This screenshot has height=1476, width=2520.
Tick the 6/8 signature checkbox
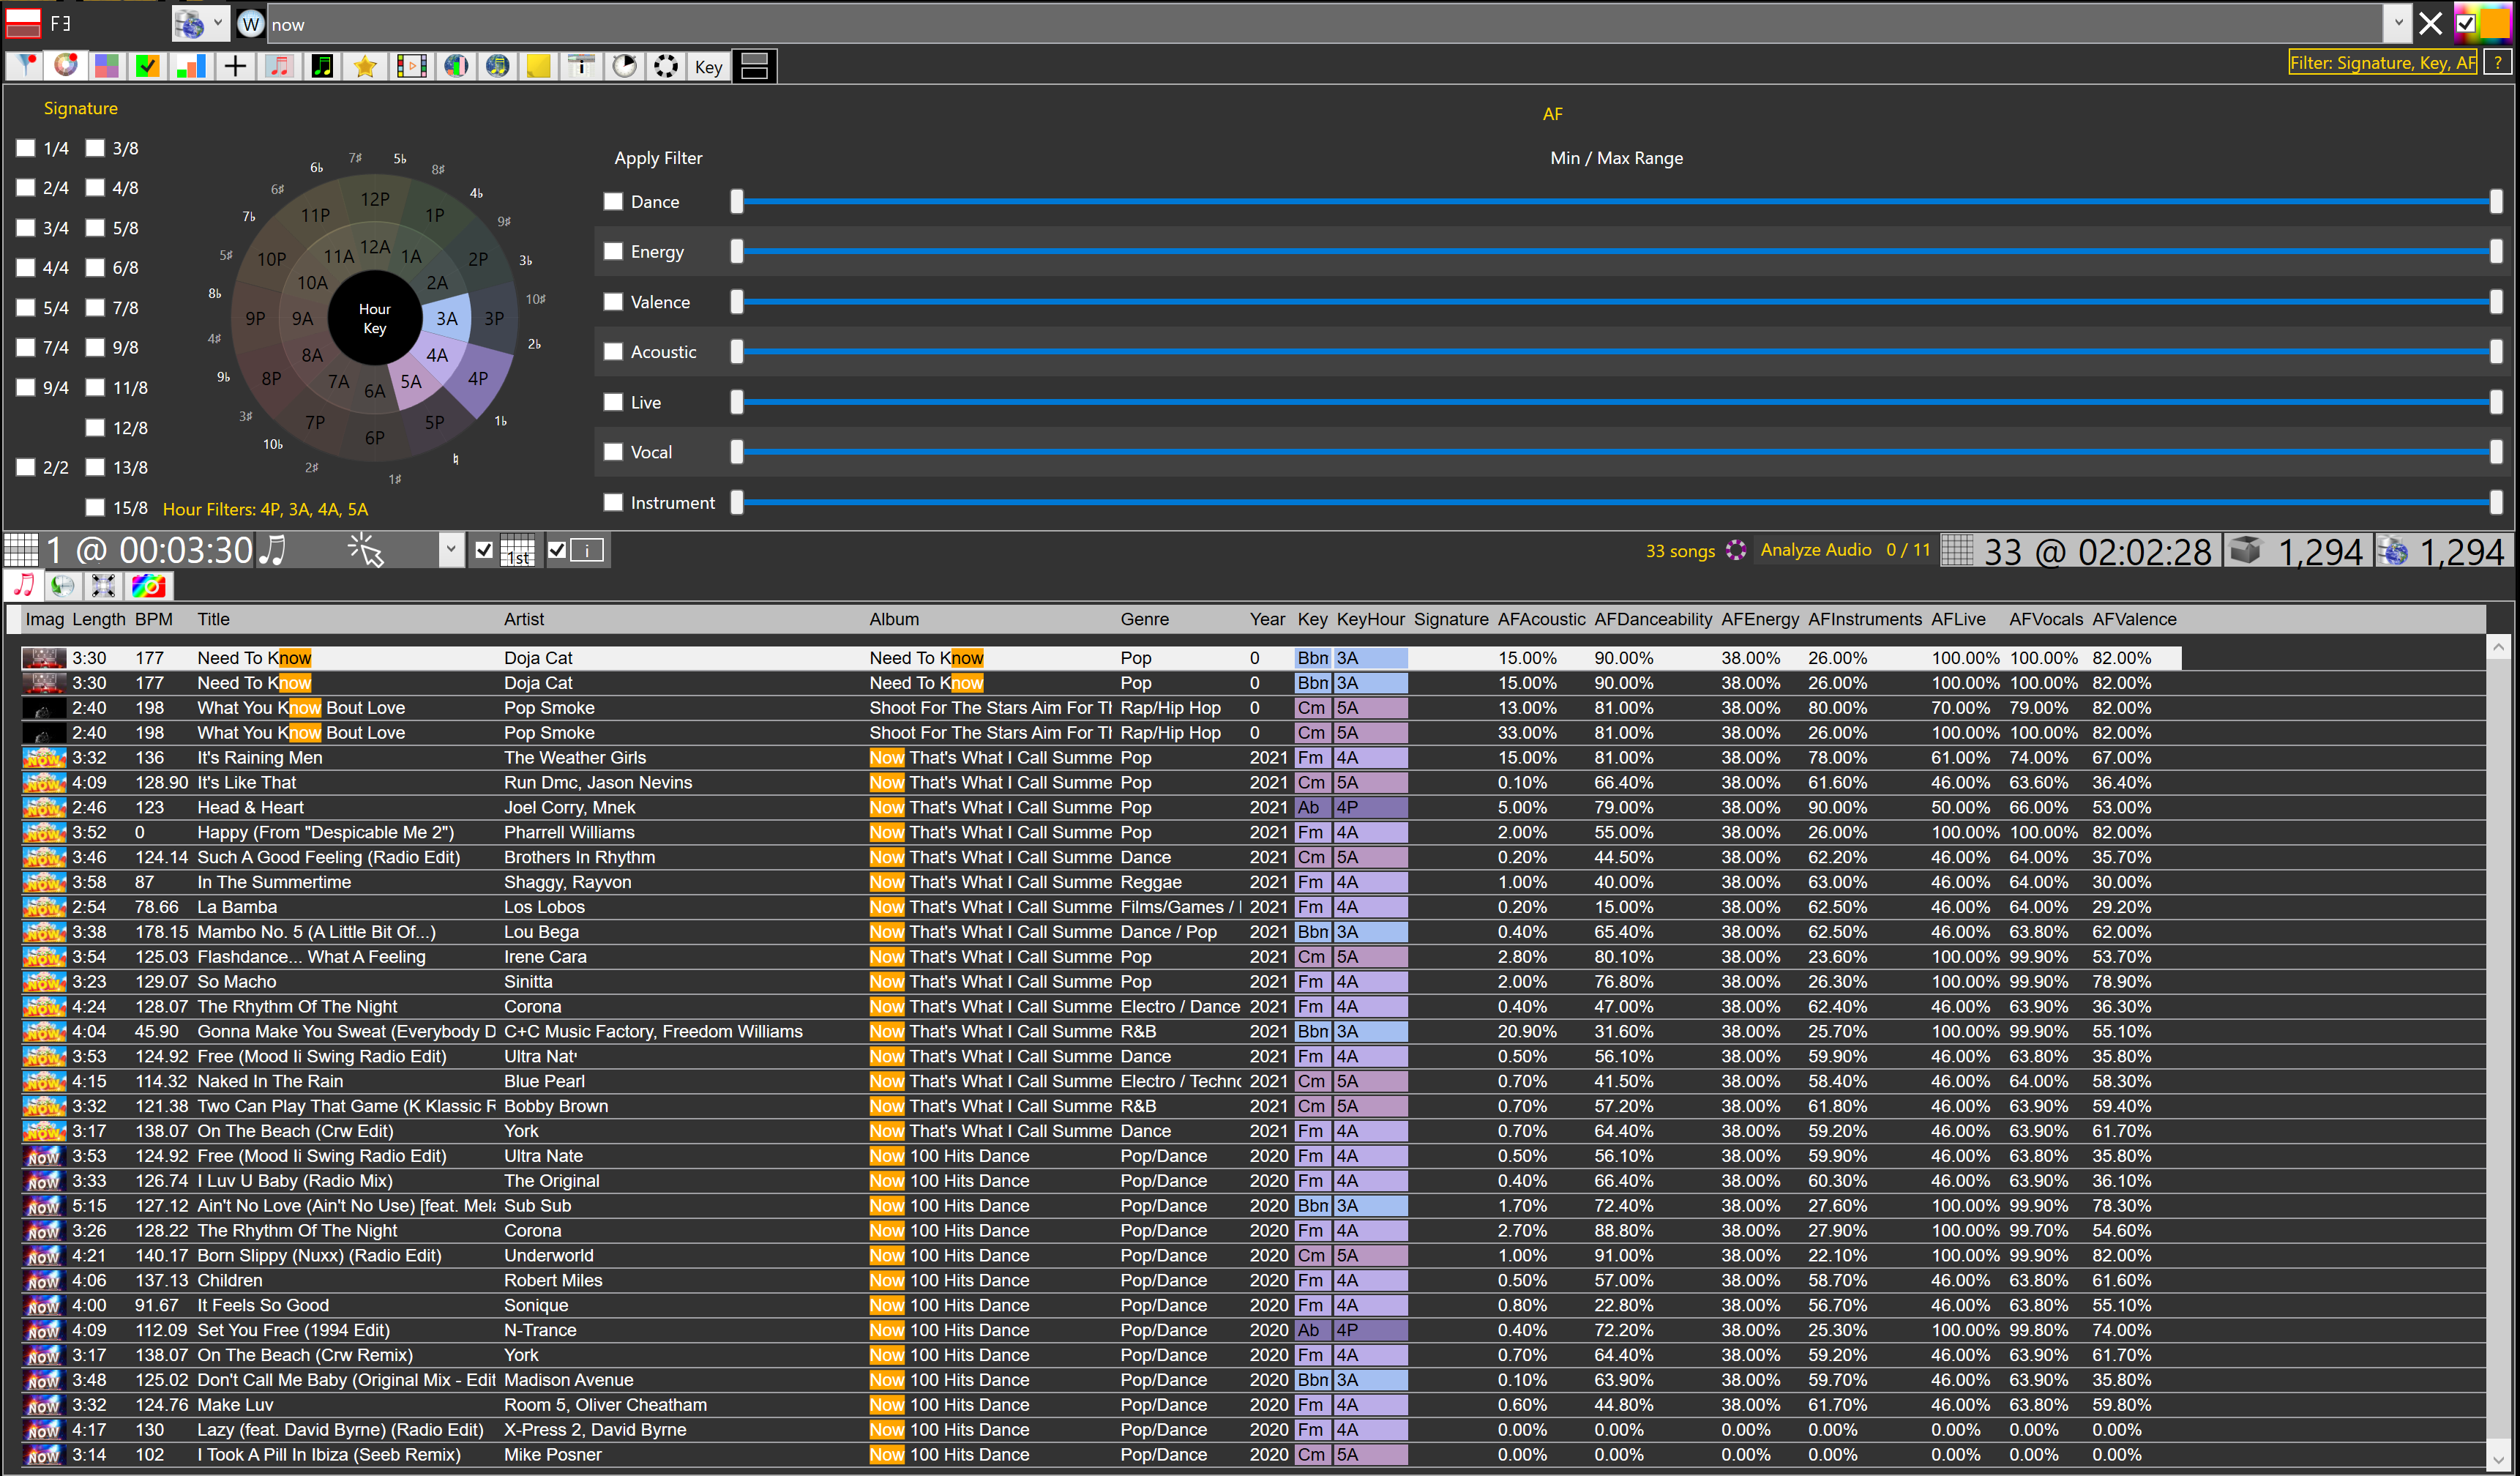96,267
